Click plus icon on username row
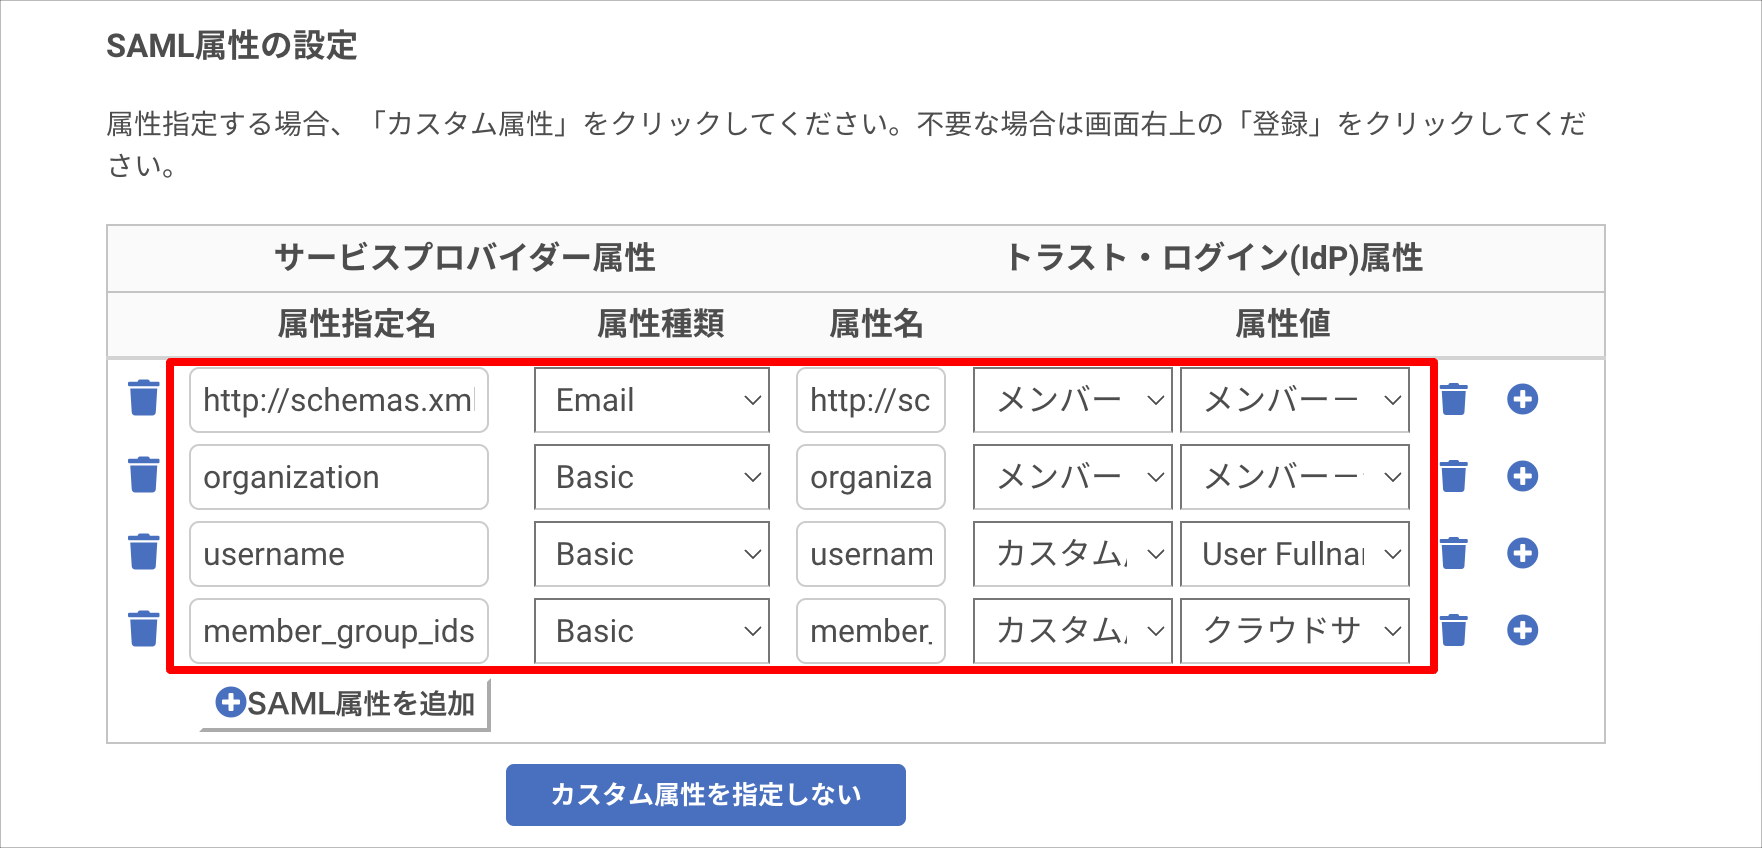The height and width of the screenshot is (848, 1762). [1522, 553]
